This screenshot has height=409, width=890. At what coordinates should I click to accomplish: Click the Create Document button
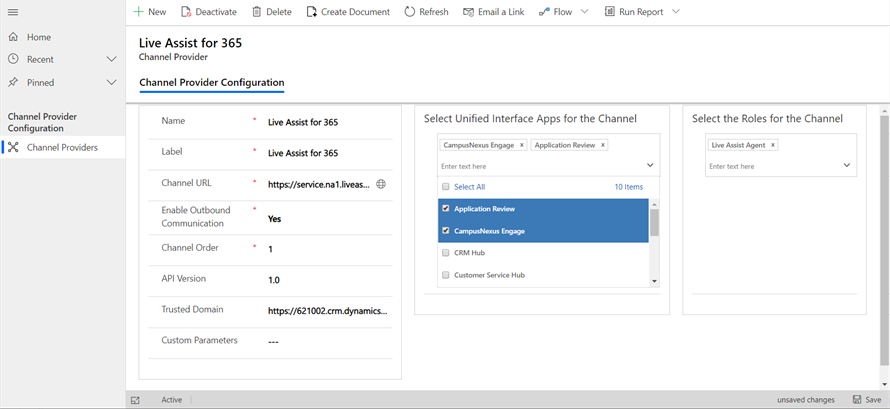click(x=348, y=12)
